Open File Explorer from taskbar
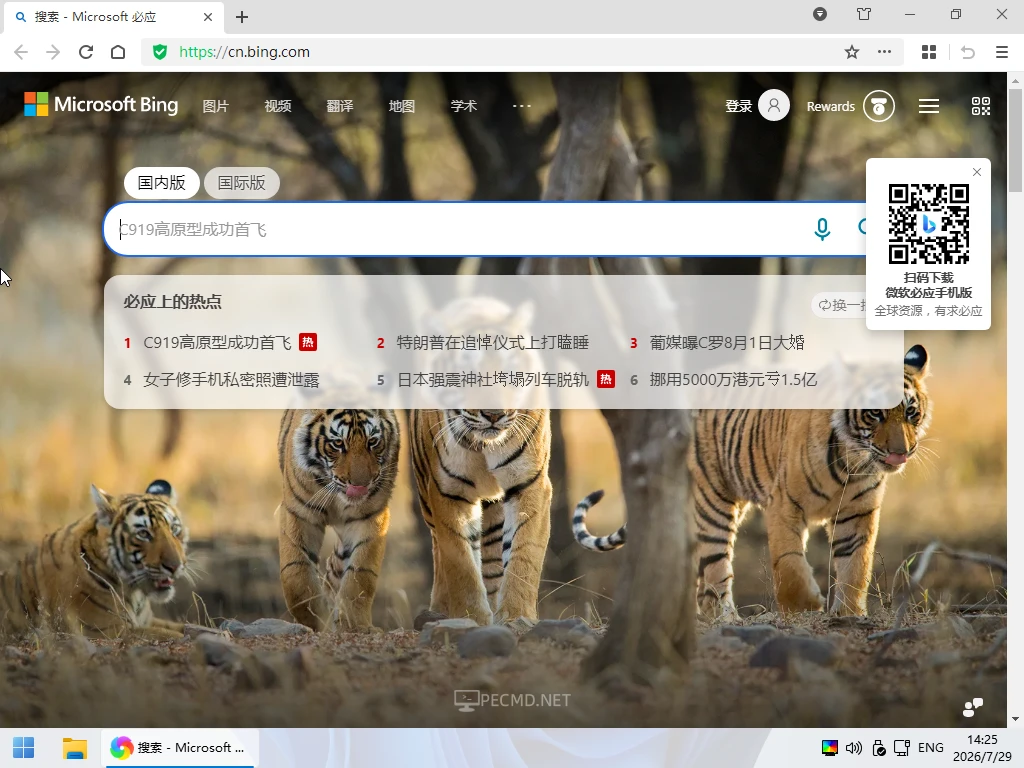1024x768 pixels. tap(74, 748)
